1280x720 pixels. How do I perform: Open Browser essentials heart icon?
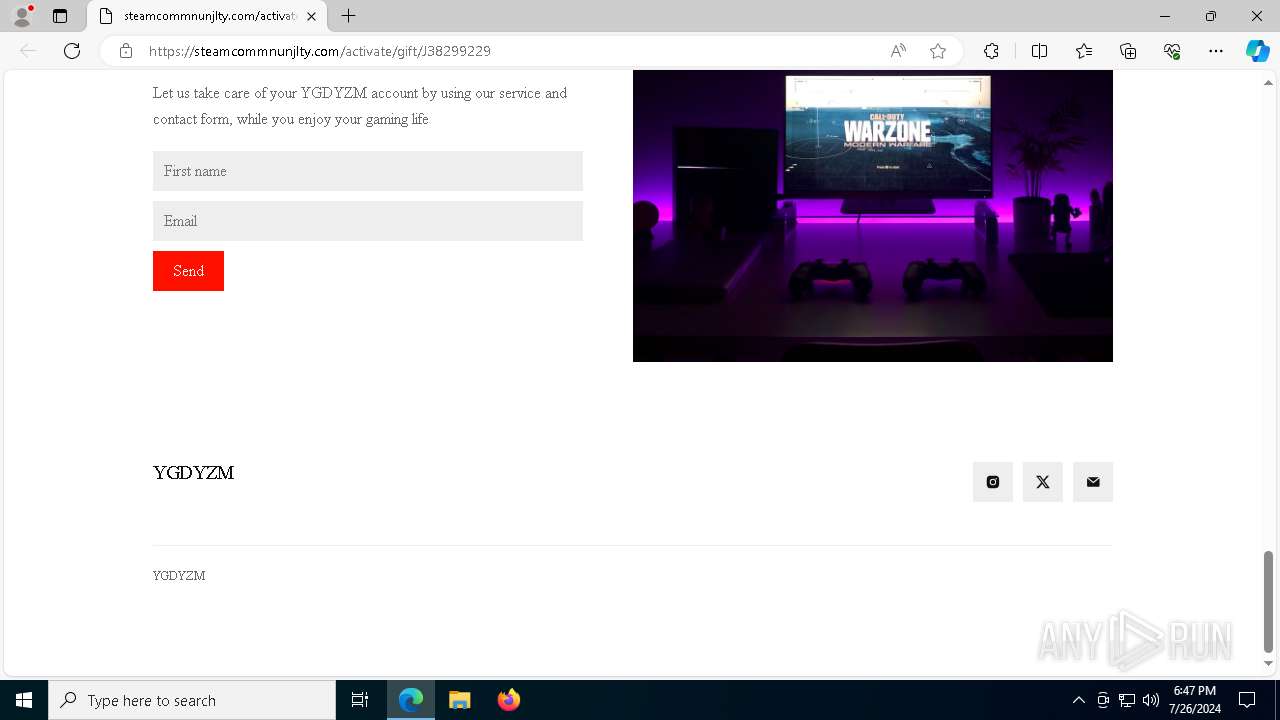tap(1172, 51)
